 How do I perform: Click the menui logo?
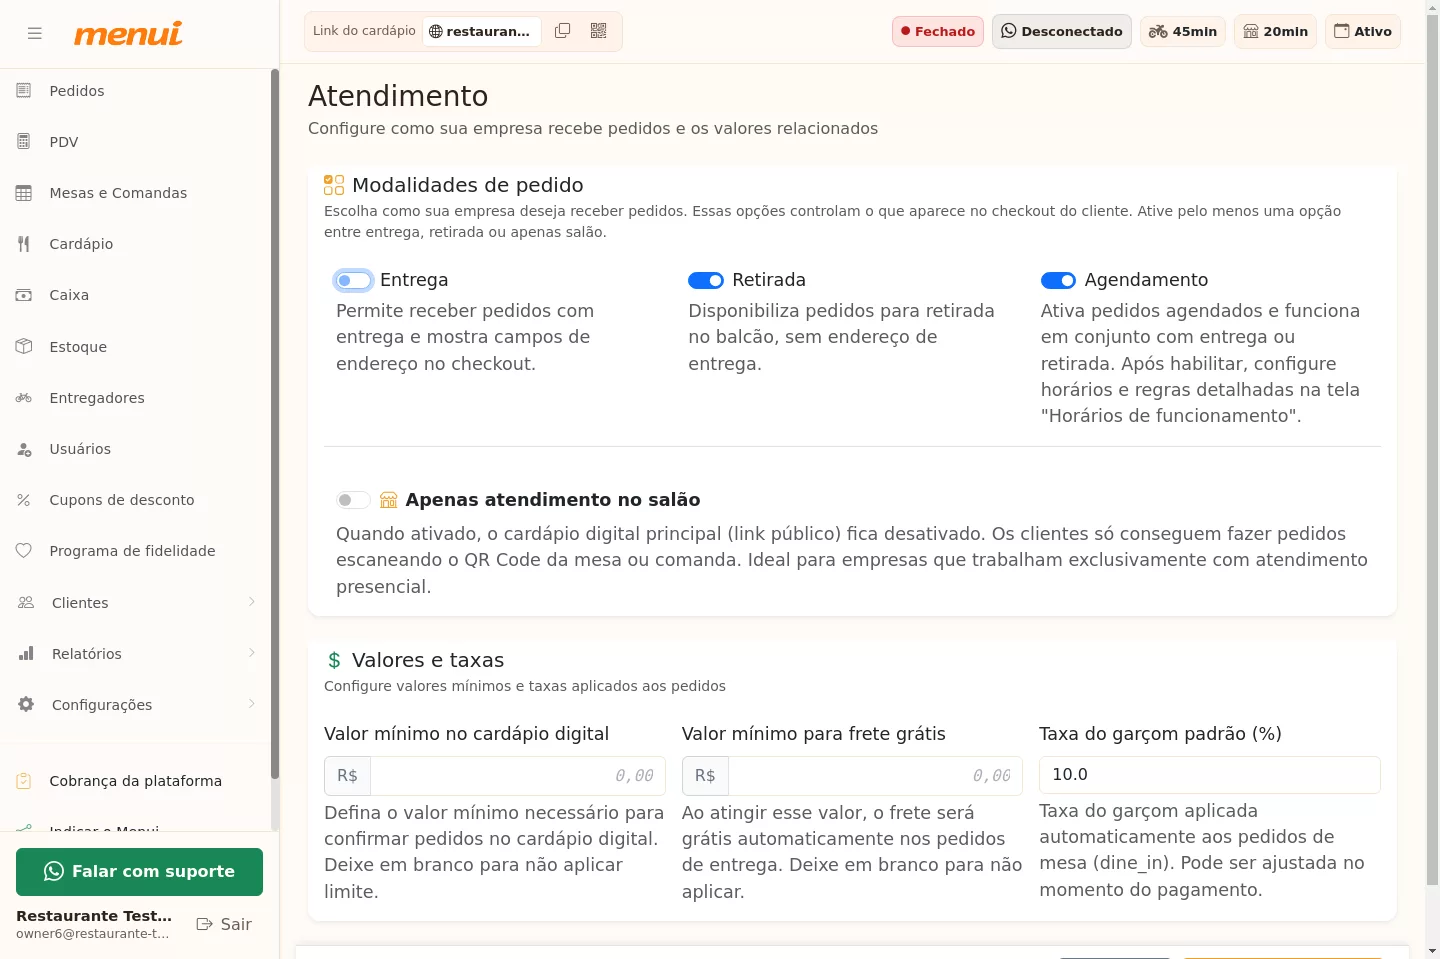pyautogui.click(x=128, y=33)
